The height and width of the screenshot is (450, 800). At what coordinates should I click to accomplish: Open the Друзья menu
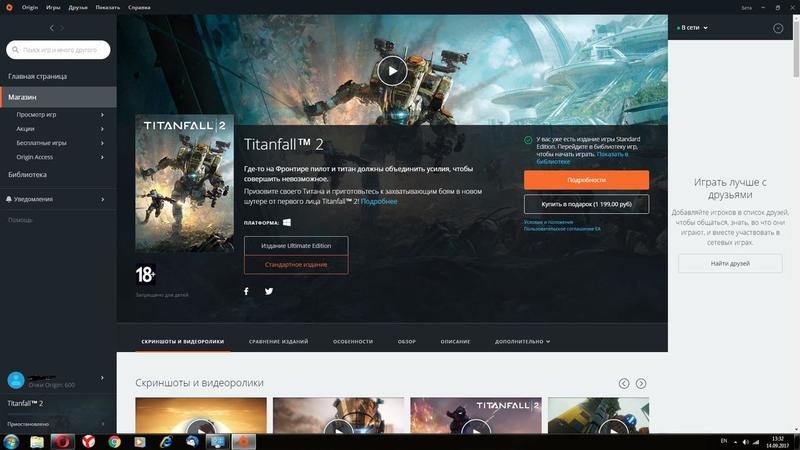click(78, 8)
